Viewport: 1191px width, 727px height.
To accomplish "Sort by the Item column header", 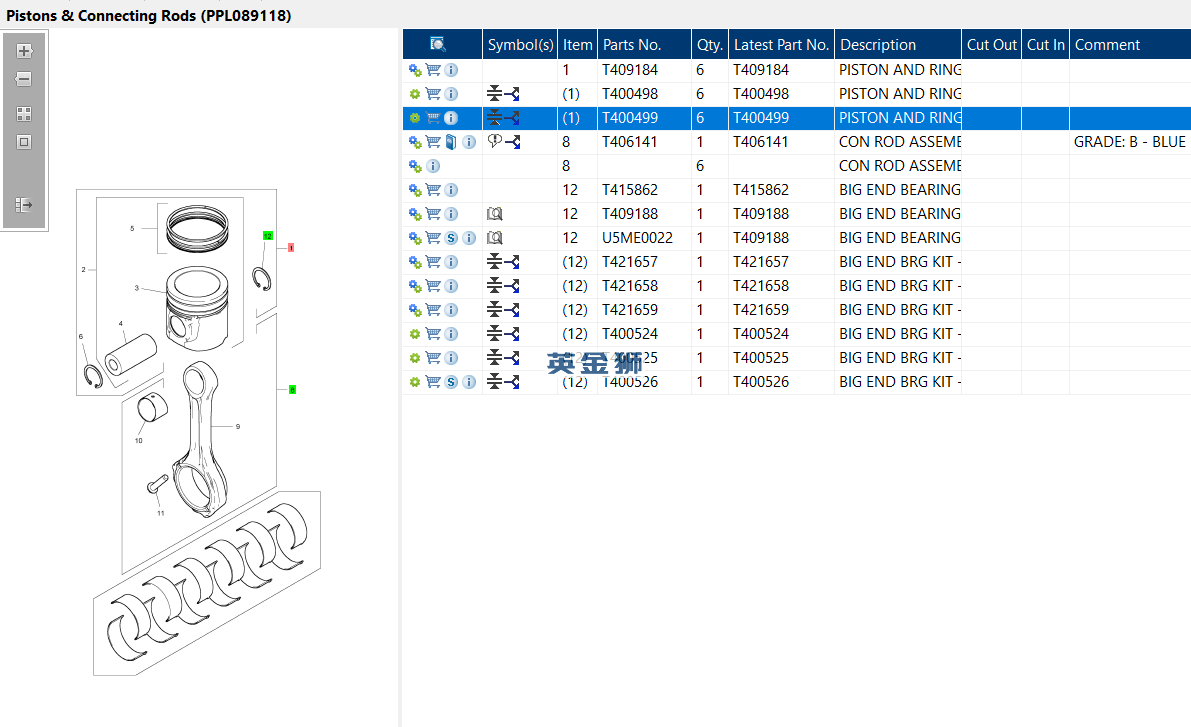I will pos(577,44).
